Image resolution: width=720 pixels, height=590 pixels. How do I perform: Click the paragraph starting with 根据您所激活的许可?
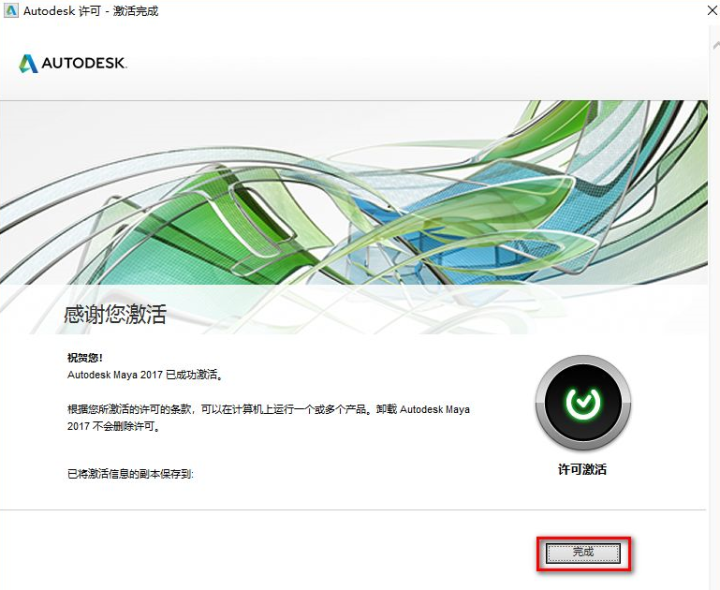(x=268, y=417)
